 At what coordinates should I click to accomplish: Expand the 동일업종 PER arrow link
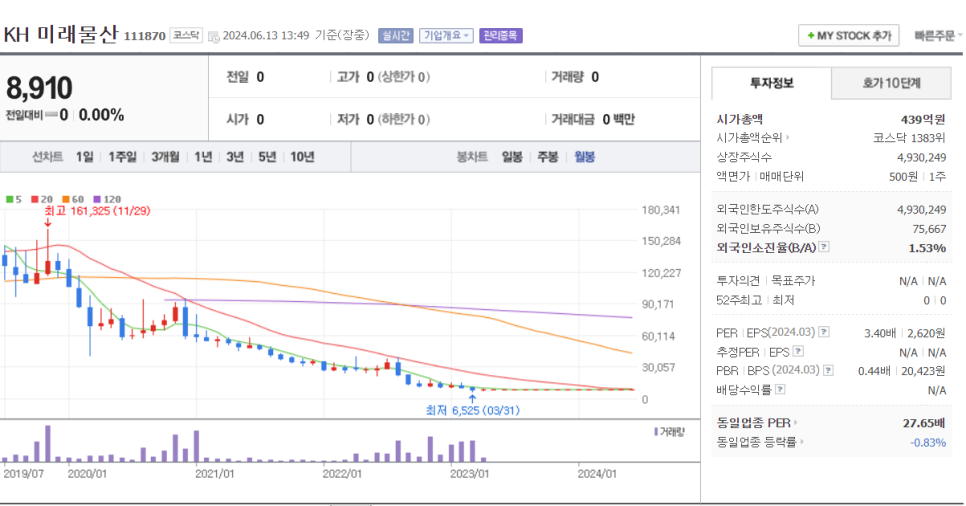[x=795, y=423]
